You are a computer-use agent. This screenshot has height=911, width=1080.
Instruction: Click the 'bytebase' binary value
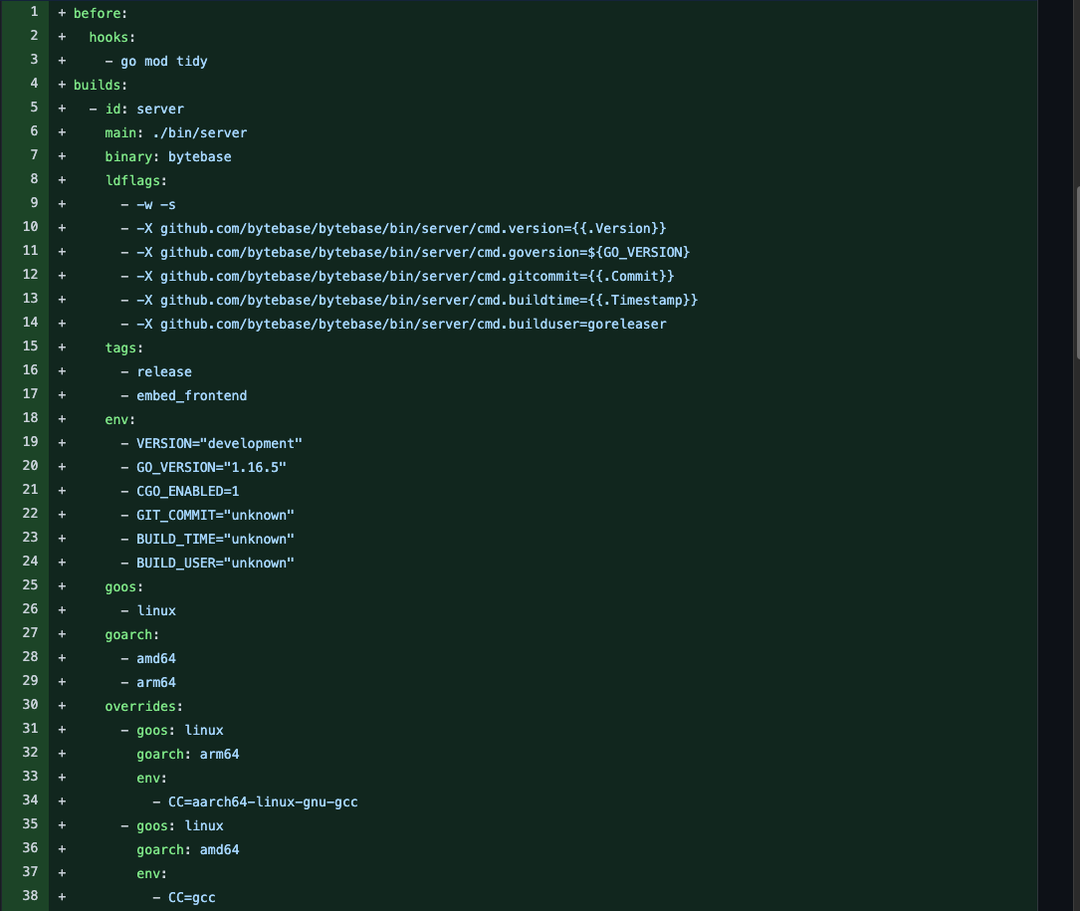200,157
